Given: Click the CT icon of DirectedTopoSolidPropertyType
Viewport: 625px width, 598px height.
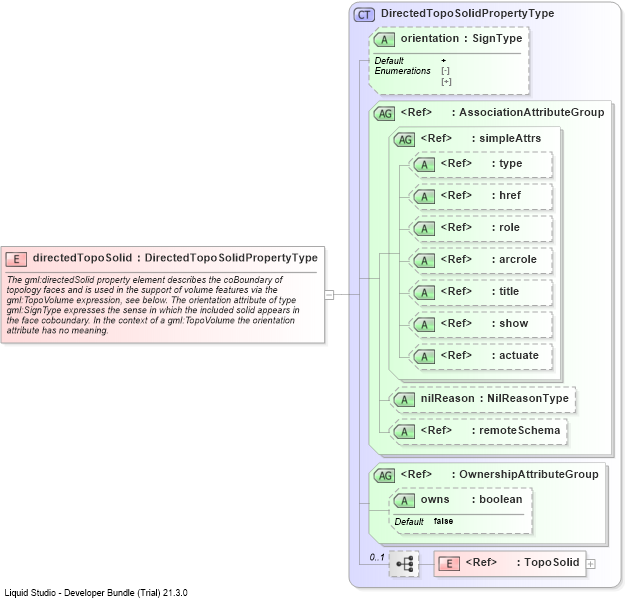Looking at the screenshot, I should 364,15.
